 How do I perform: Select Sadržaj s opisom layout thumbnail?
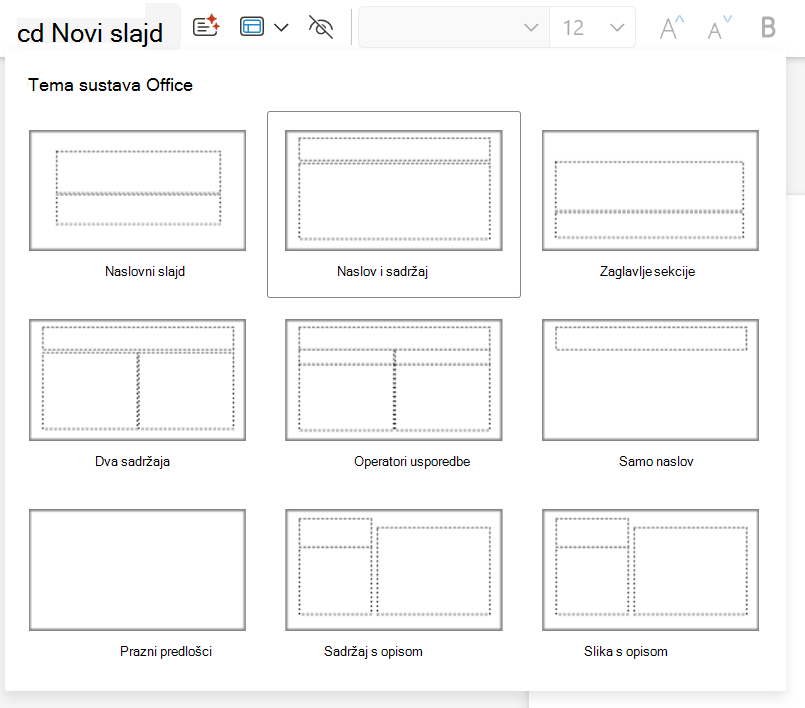coord(394,570)
